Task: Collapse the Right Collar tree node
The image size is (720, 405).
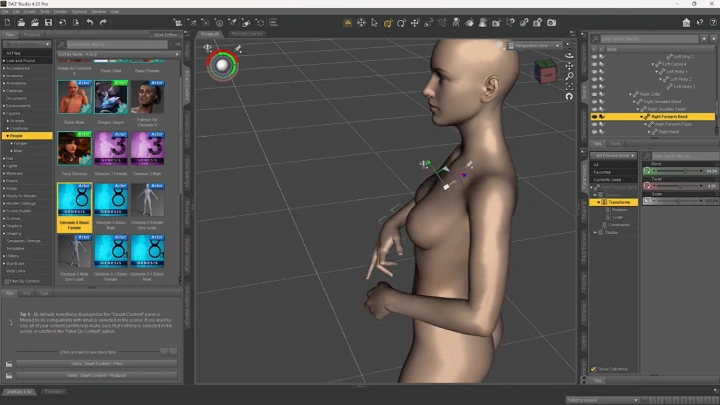Action: click(x=630, y=94)
